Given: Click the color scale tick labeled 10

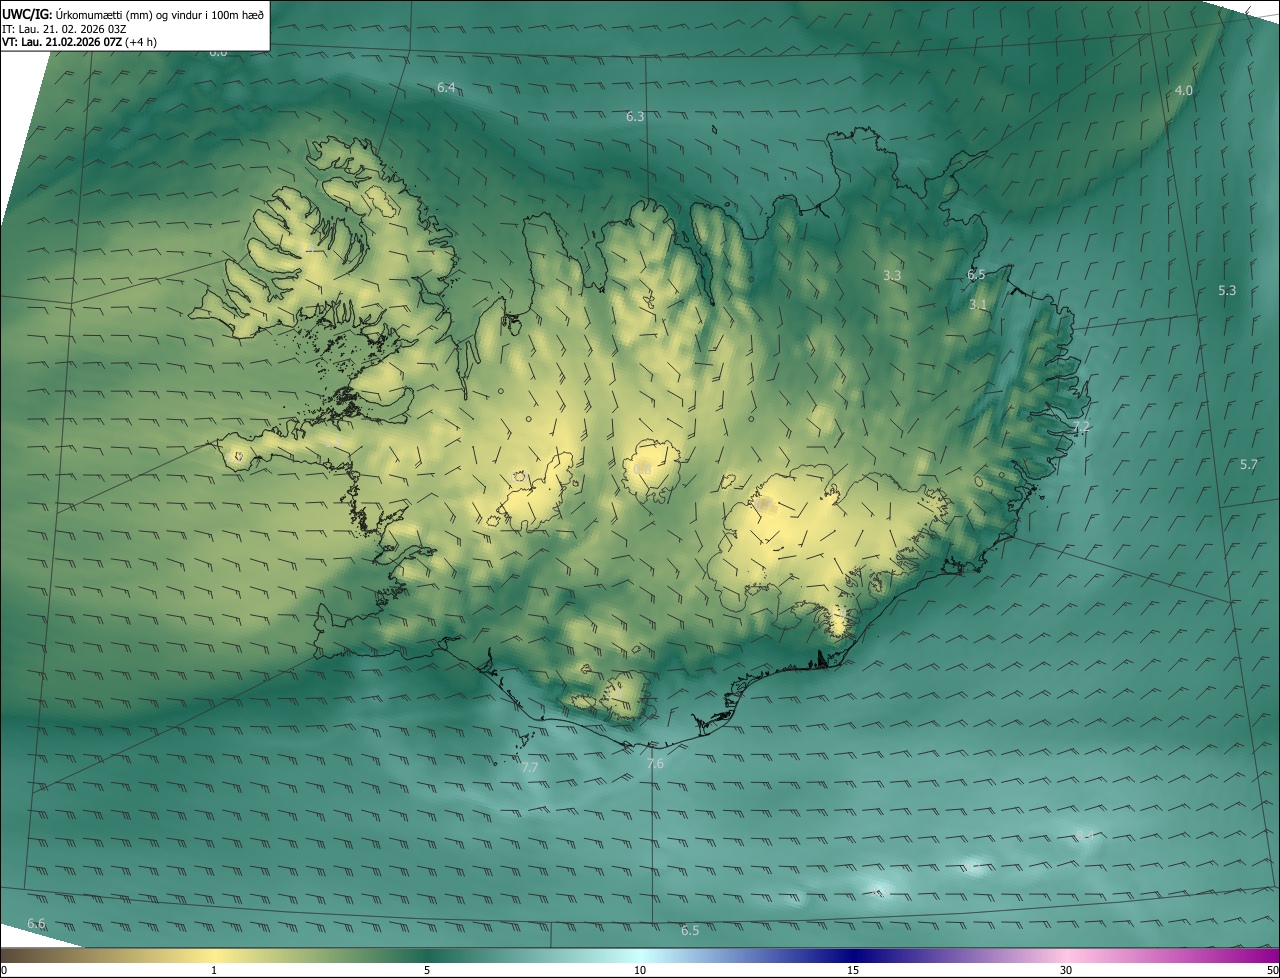Looking at the screenshot, I should tap(640, 970).
